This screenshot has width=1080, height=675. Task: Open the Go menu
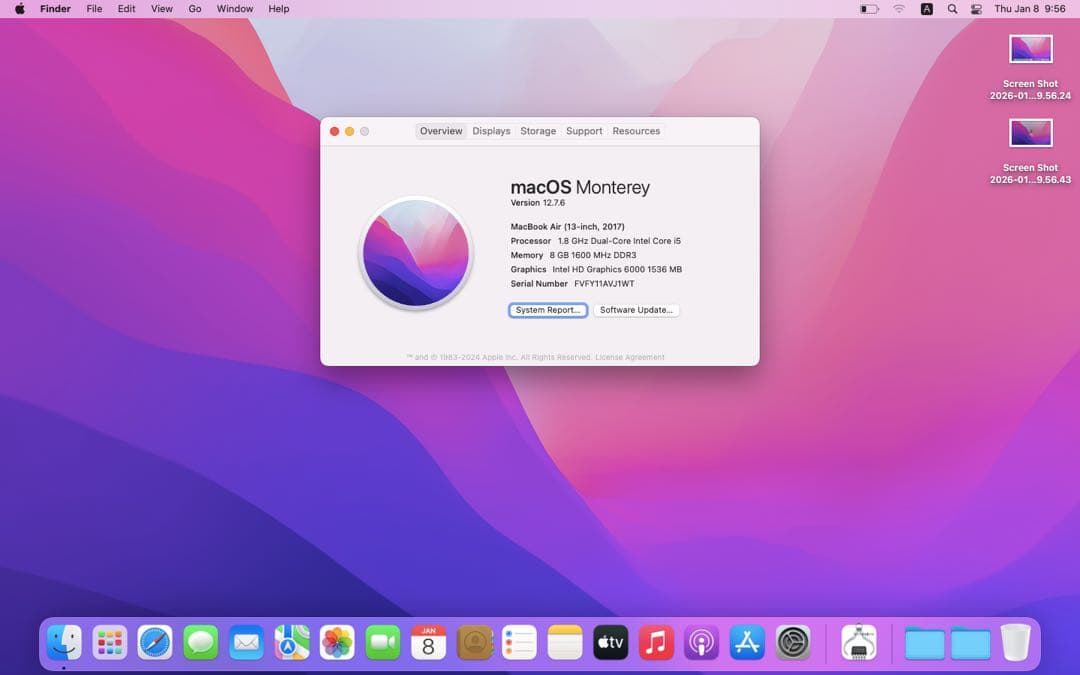pos(195,9)
